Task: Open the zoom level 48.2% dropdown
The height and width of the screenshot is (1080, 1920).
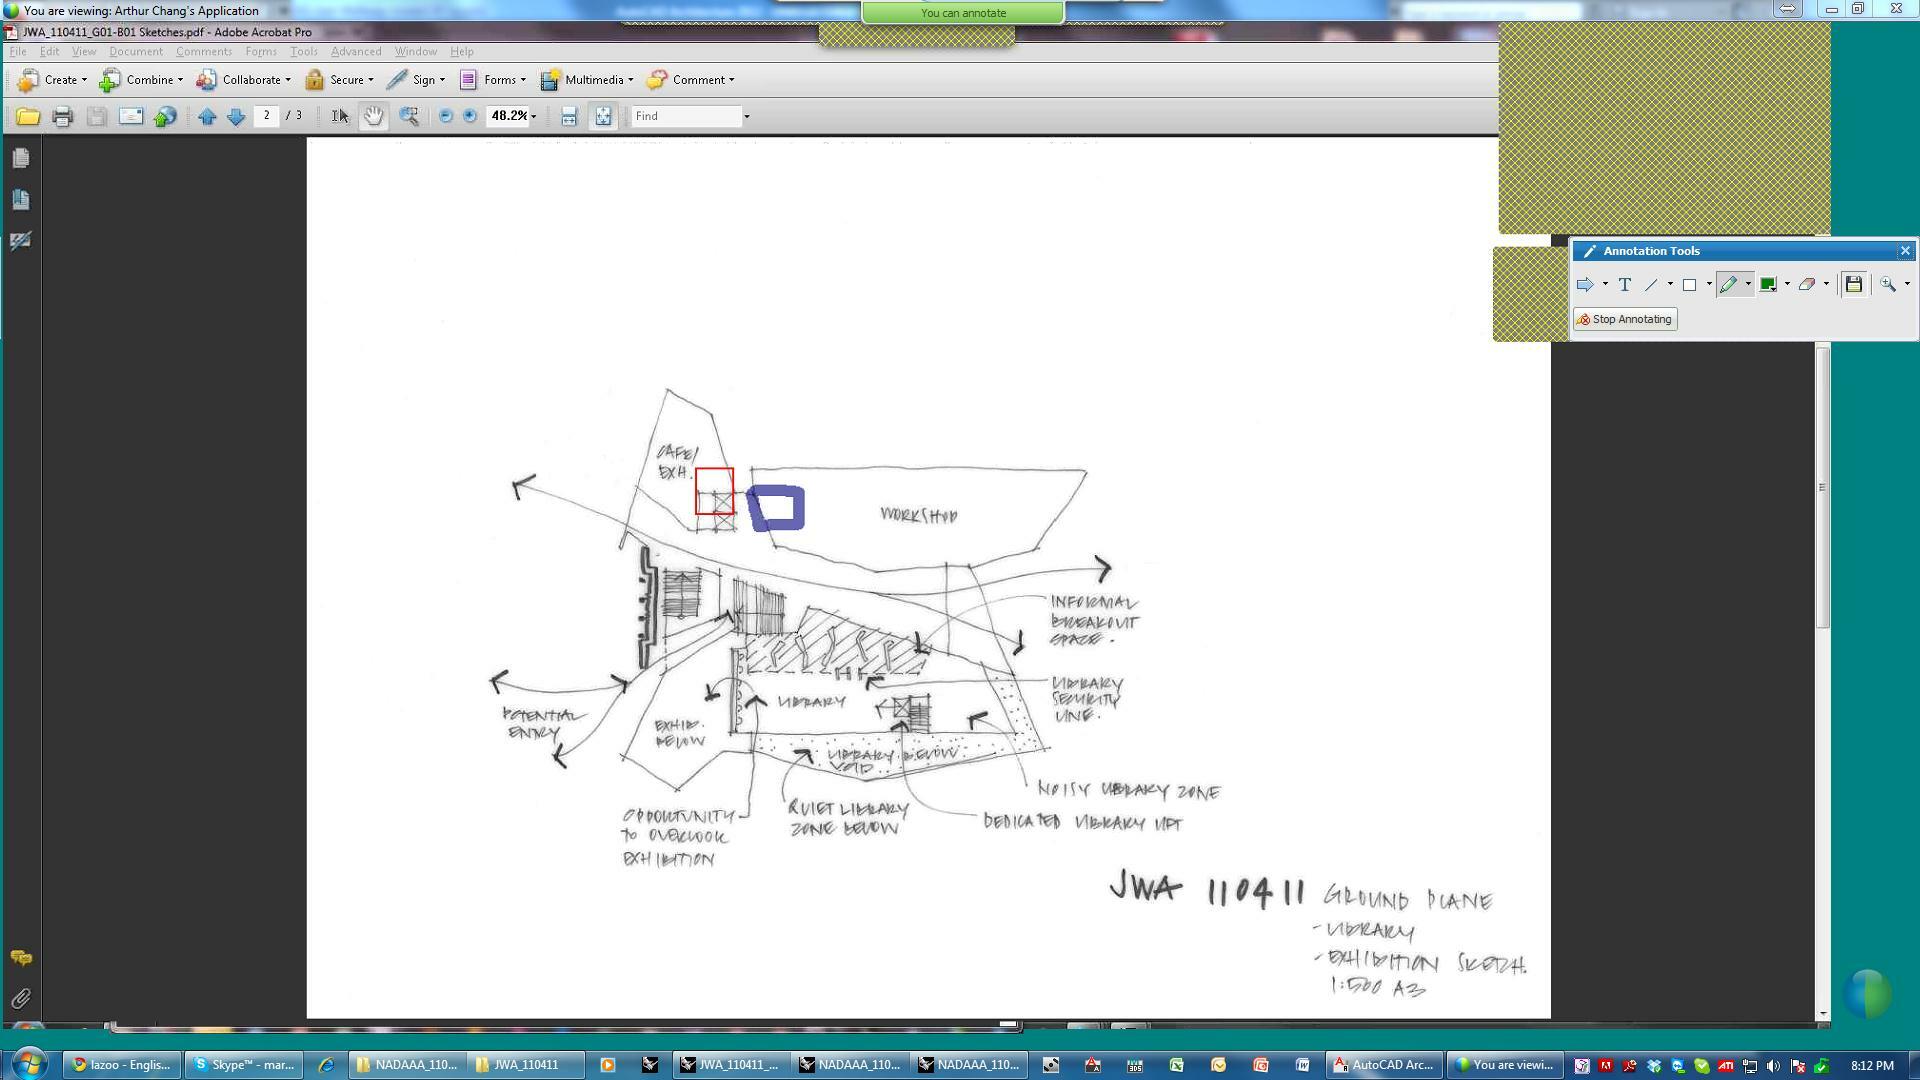Action: [x=533, y=117]
